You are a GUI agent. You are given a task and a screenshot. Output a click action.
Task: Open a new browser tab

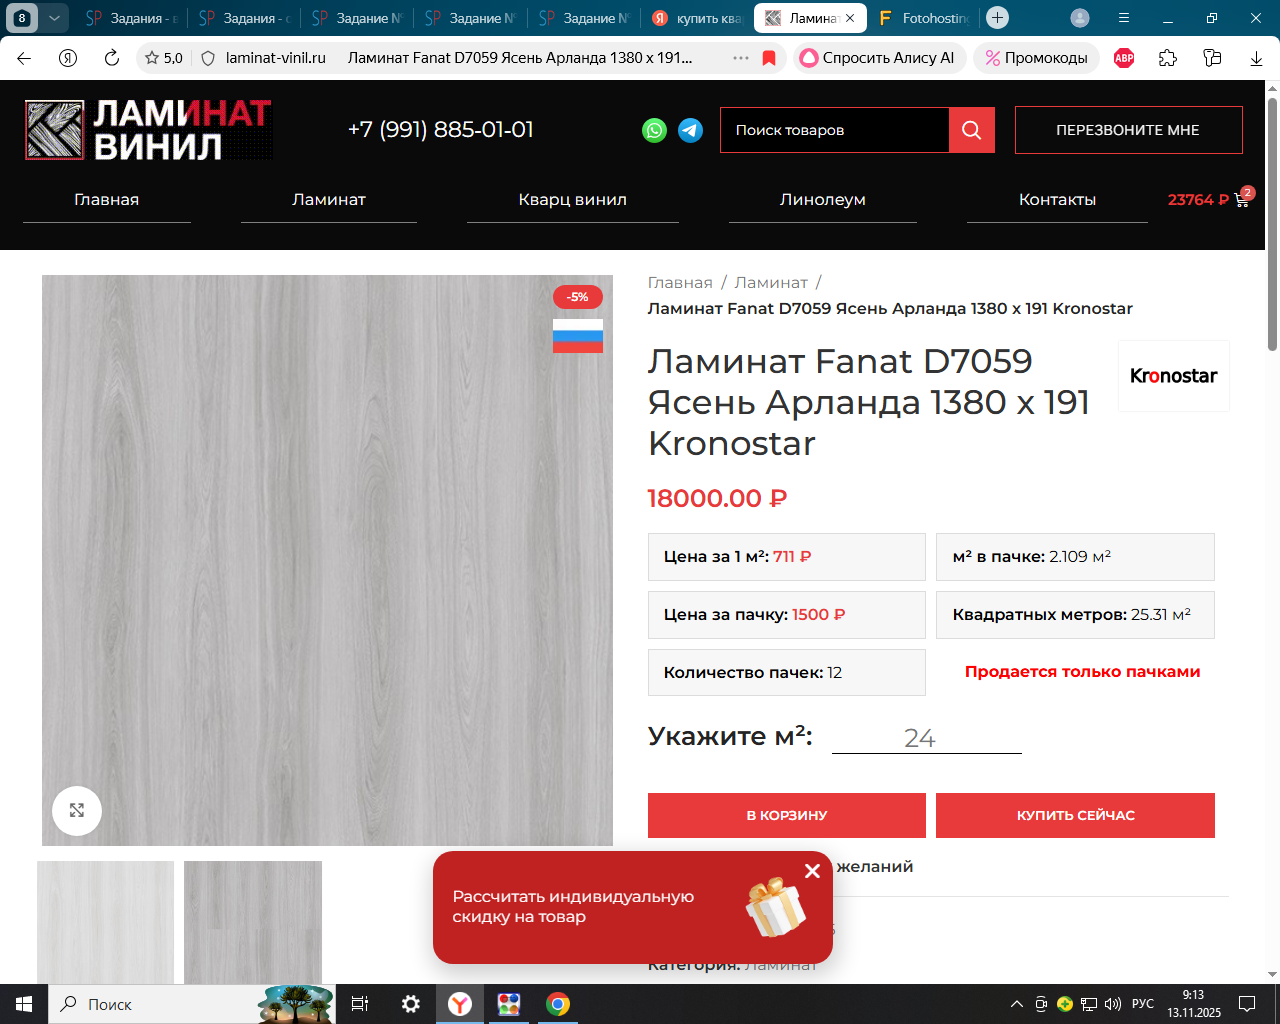pyautogui.click(x=997, y=18)
